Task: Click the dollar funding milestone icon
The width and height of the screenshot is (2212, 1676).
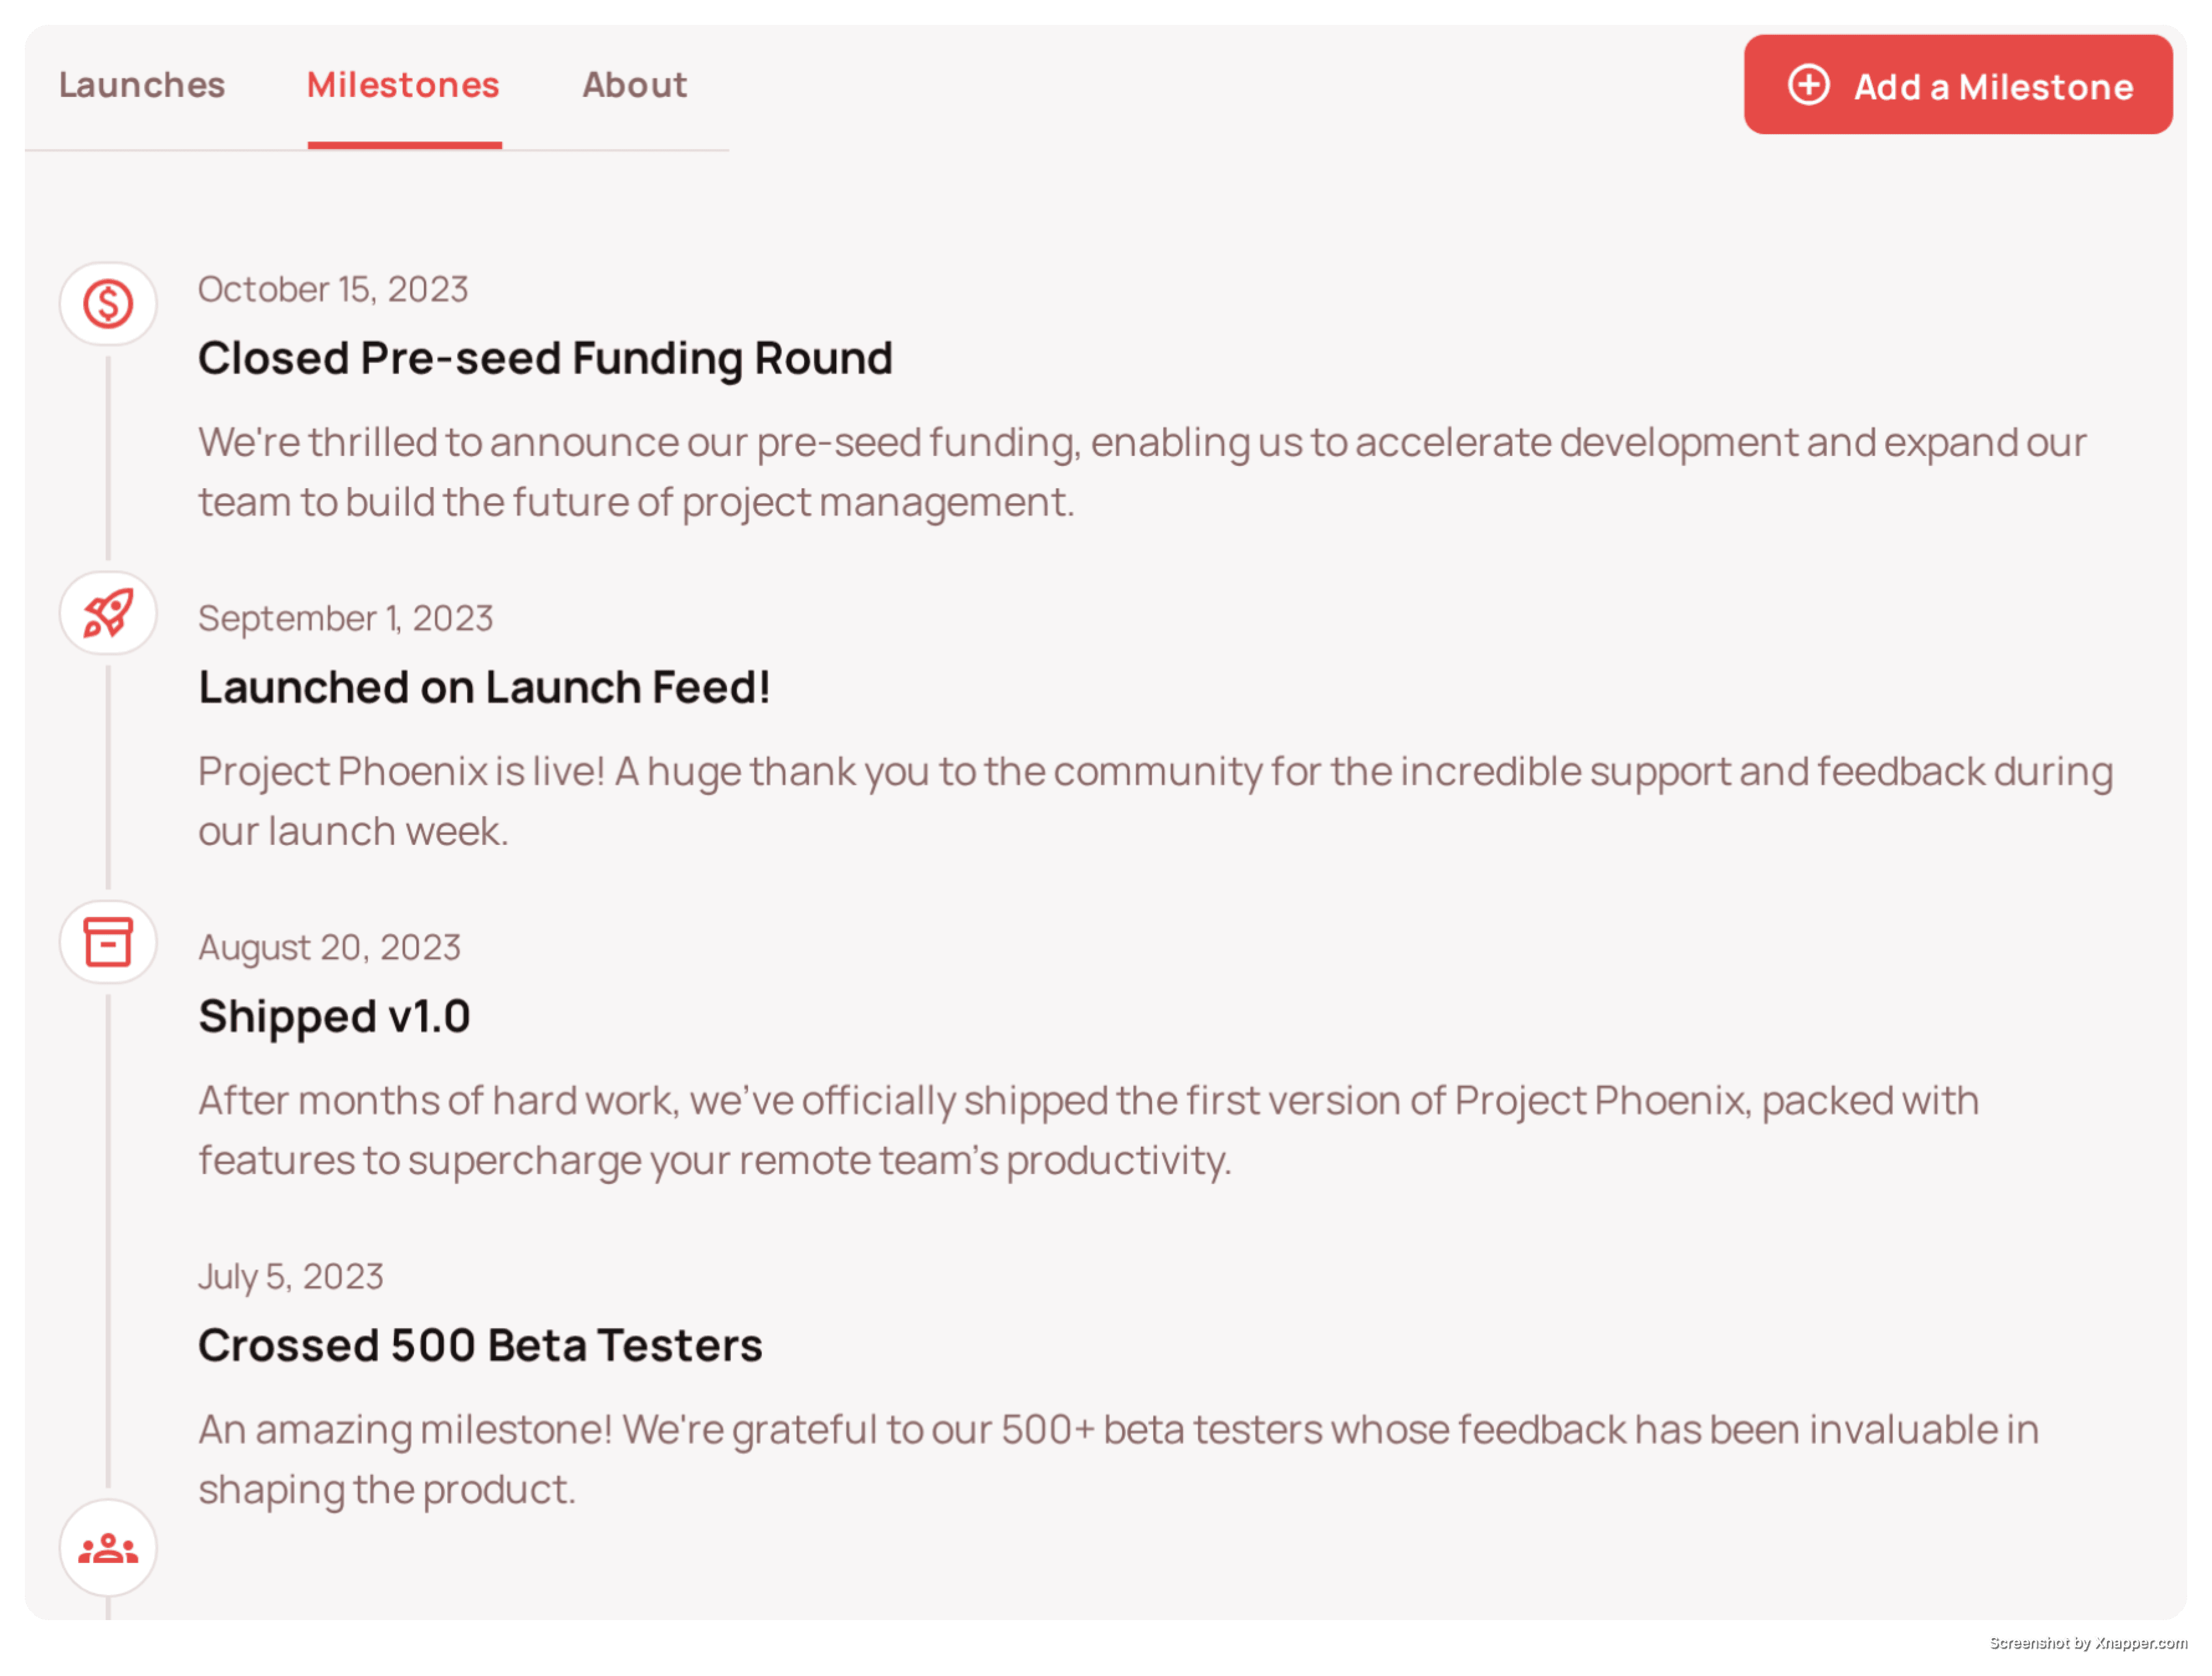Action: 107,304
